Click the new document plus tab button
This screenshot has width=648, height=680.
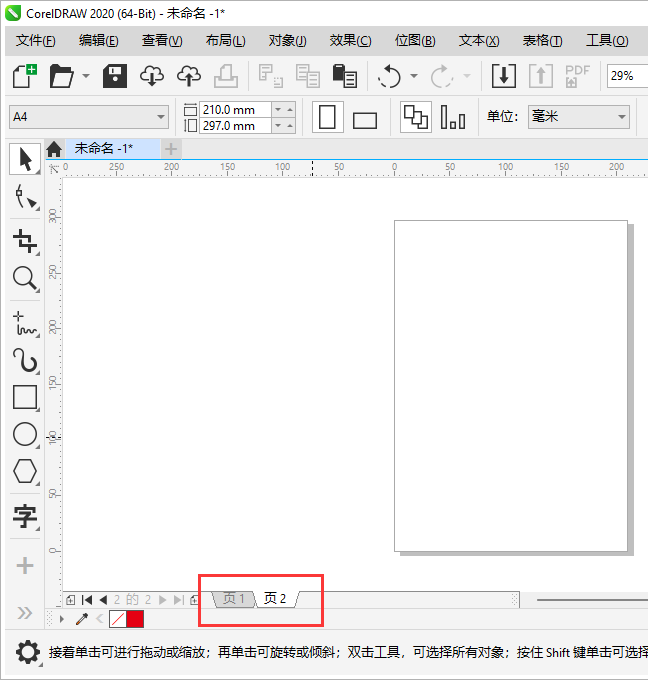click(x=171, y=149)
